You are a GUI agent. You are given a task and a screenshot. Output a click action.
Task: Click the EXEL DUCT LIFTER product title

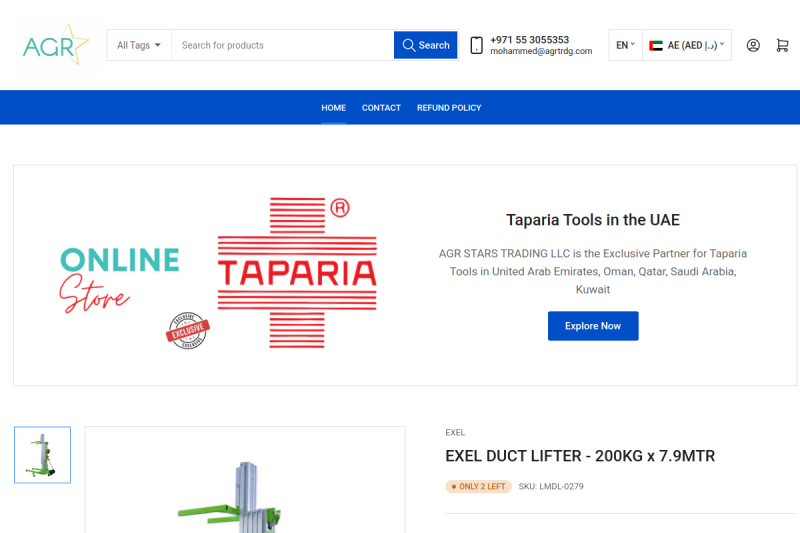[580, 456]
